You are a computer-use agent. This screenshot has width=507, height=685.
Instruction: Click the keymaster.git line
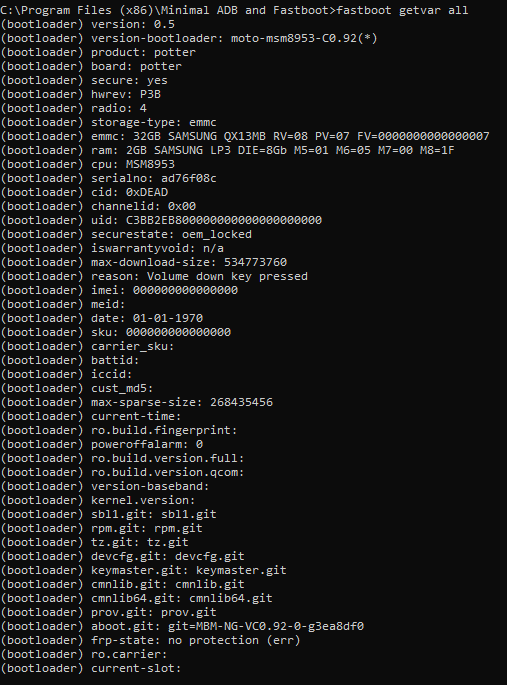(143, 570)
